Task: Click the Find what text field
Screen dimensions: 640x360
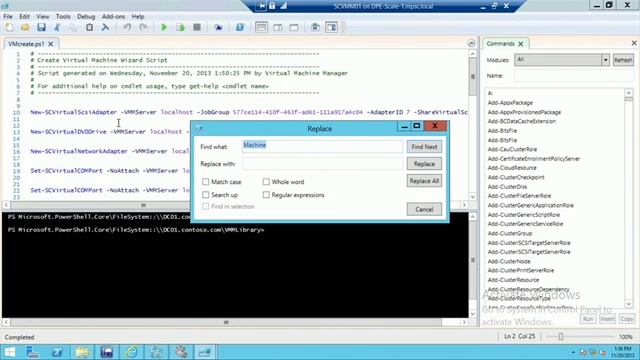Action: pos(322,146)
